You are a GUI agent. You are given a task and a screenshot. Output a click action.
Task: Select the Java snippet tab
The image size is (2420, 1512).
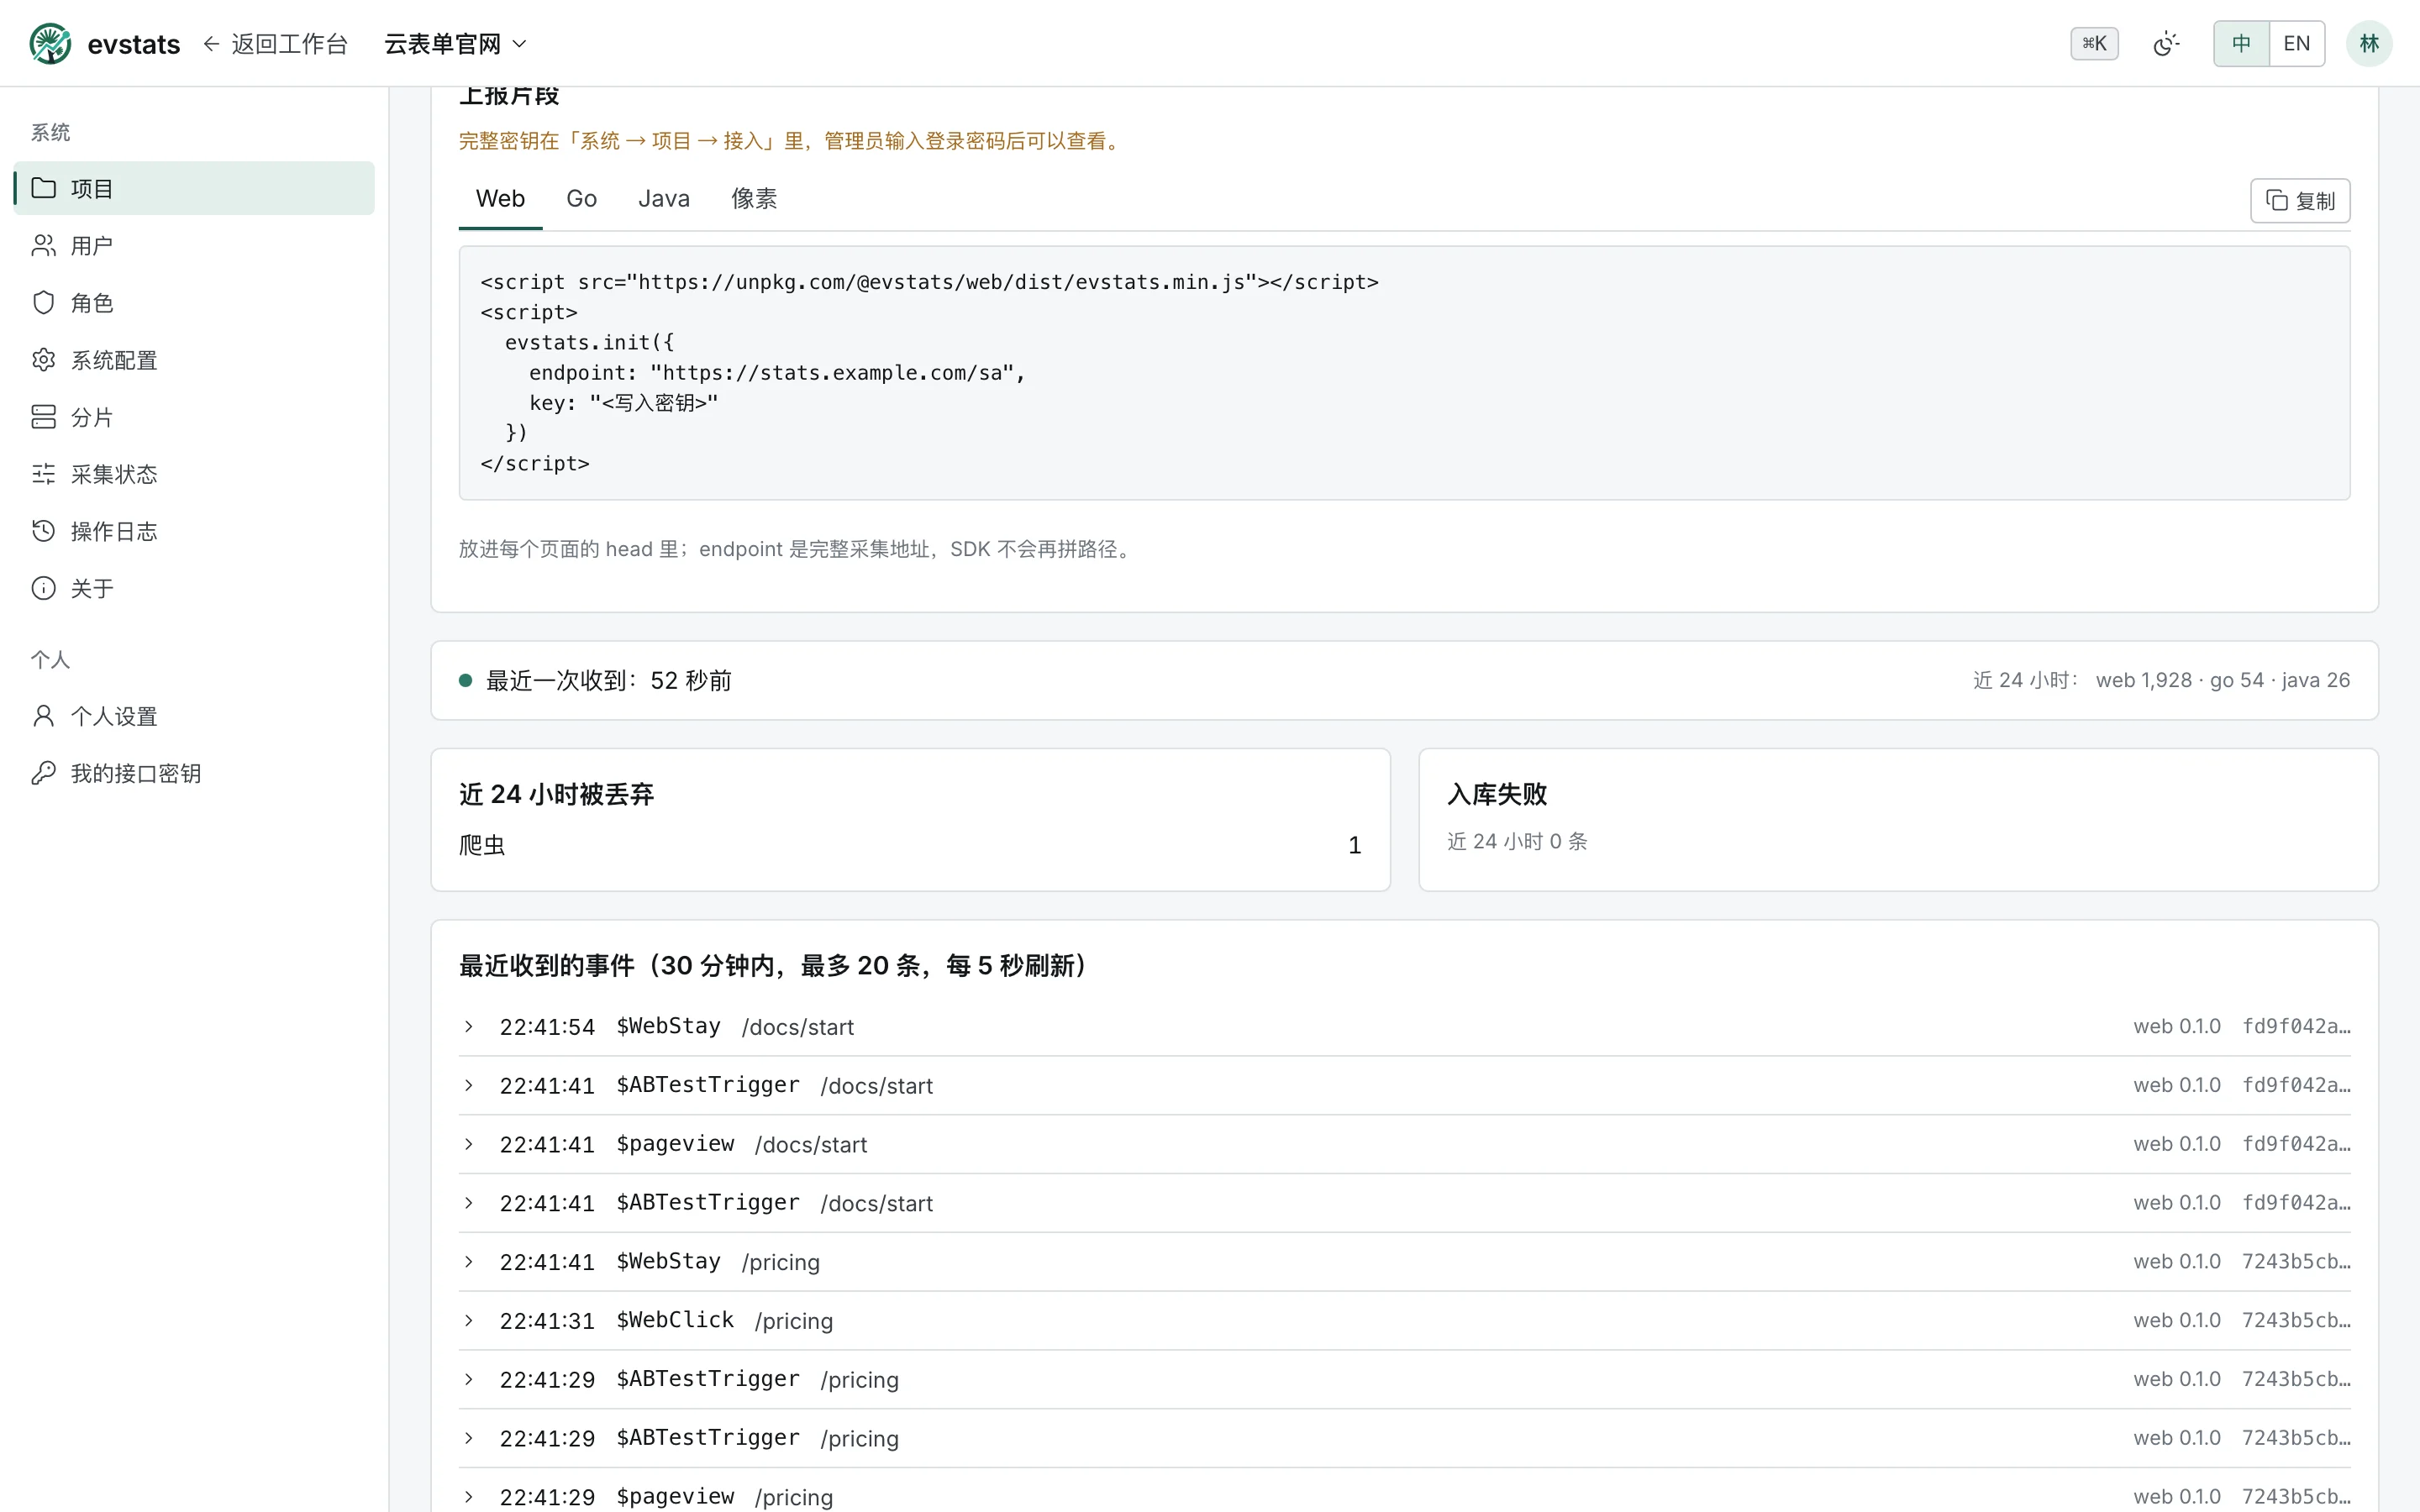pos(664,198)
